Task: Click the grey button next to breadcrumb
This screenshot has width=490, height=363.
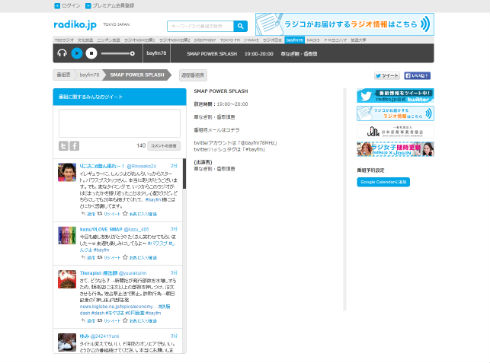Action: 193,75
